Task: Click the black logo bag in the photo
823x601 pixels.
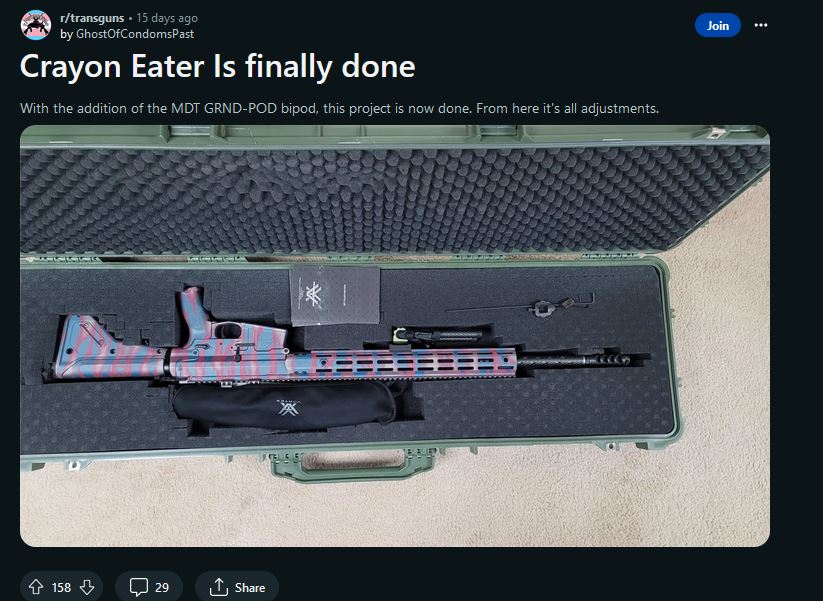Action: click(x=286, y=405)
